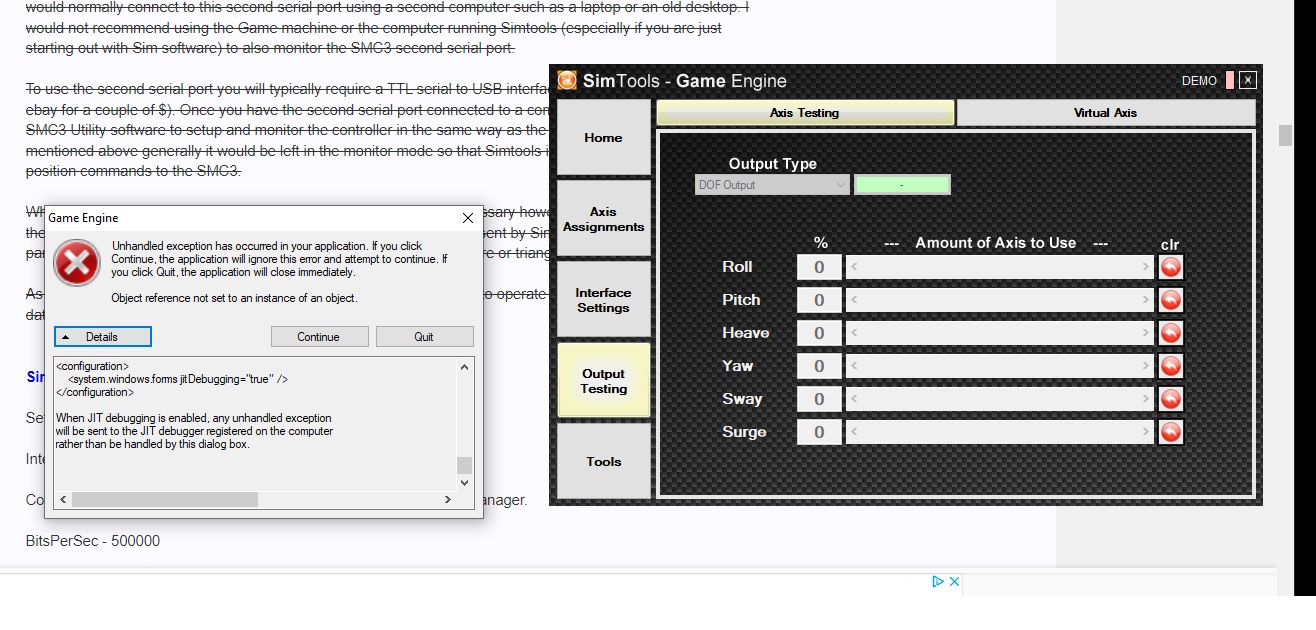1316x630 pixels.
Task: Decrease Sway with the slider's left arrow
Action: (853, 399)
